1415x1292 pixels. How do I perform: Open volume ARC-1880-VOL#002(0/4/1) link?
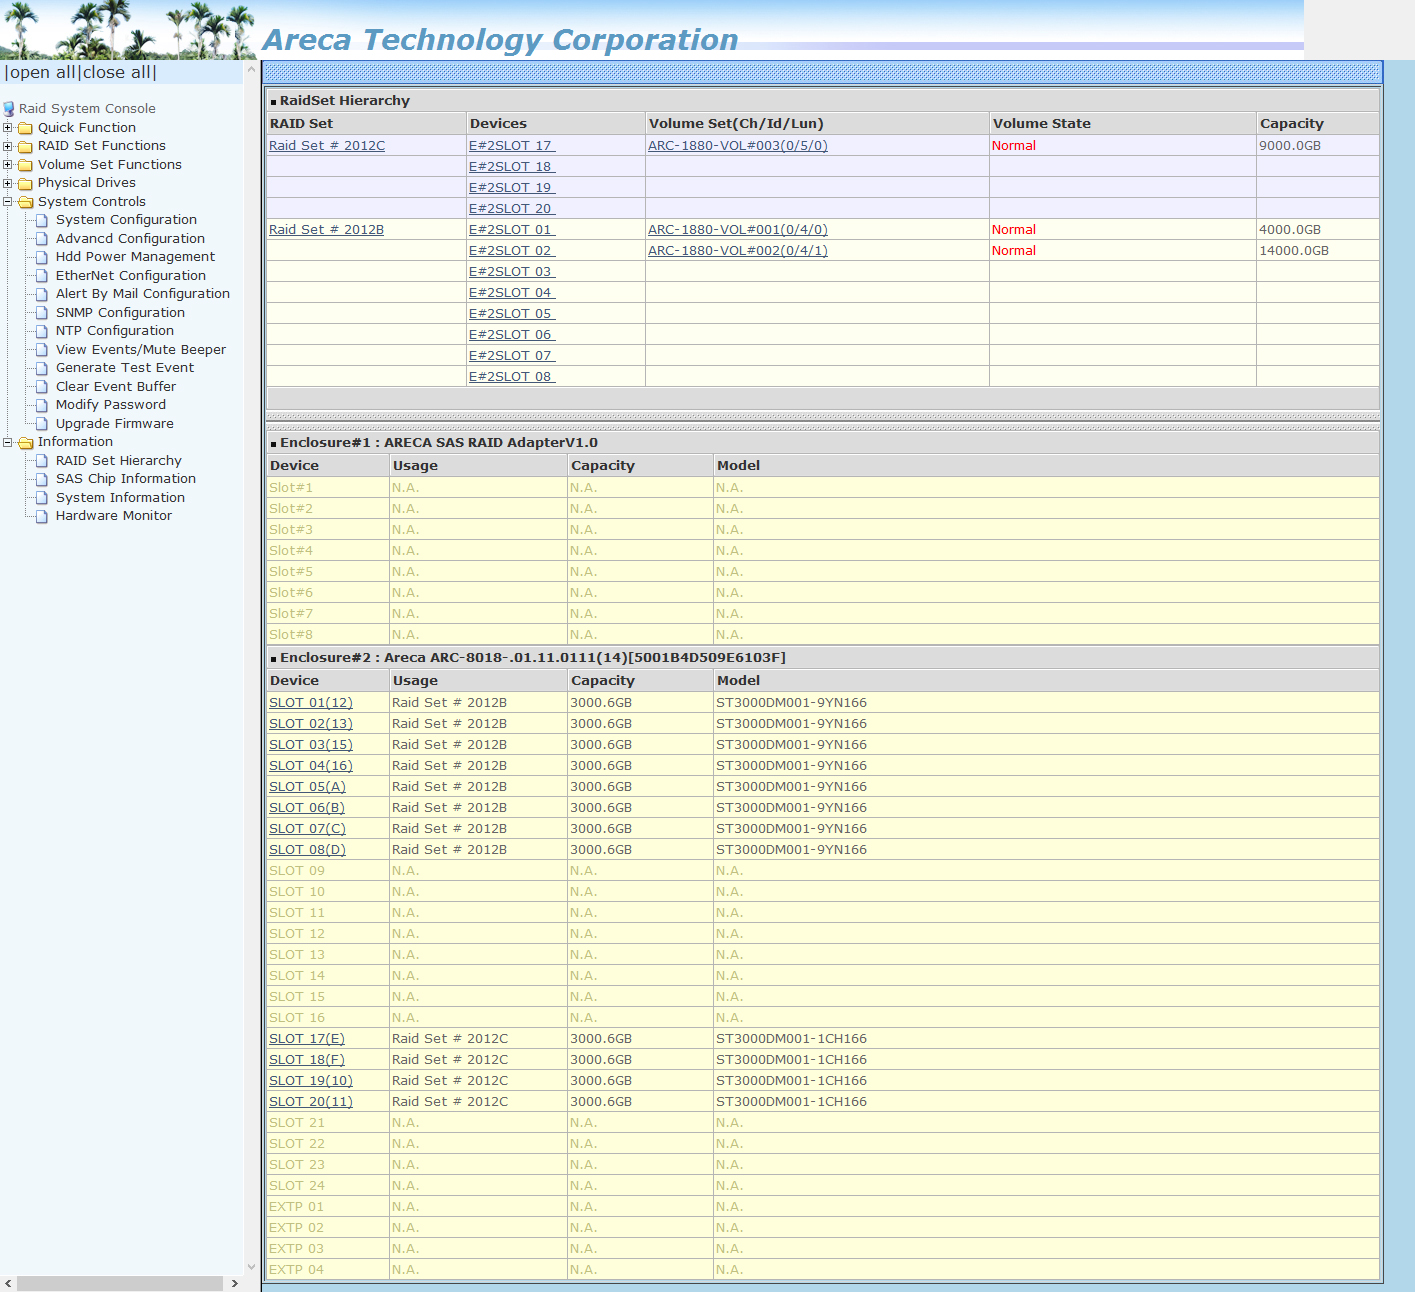click(x=737, y=251)
